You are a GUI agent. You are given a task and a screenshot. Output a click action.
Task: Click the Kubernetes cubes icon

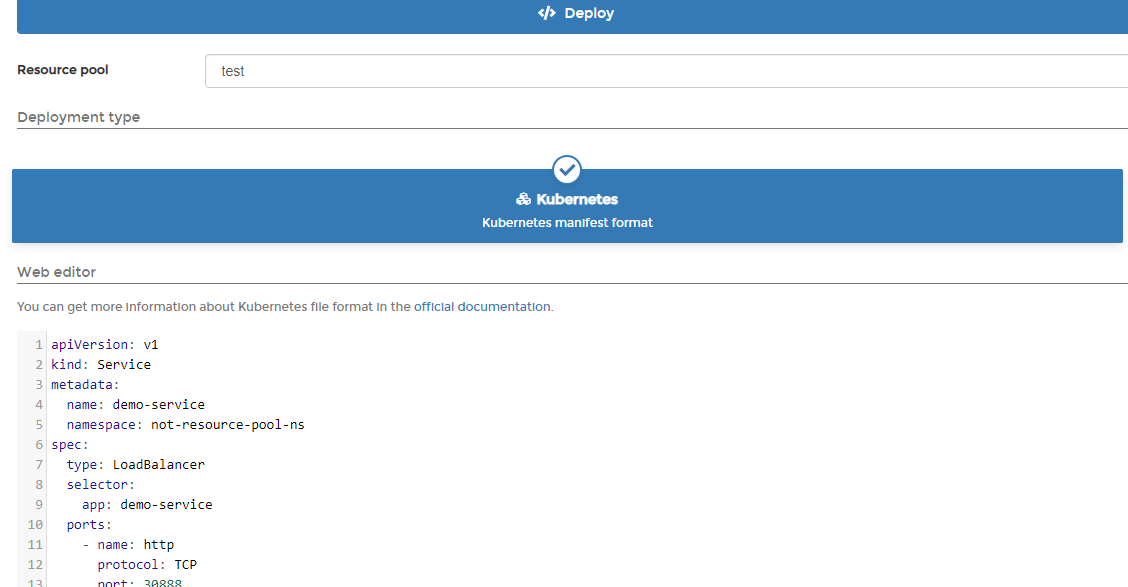tap(524, 199)
